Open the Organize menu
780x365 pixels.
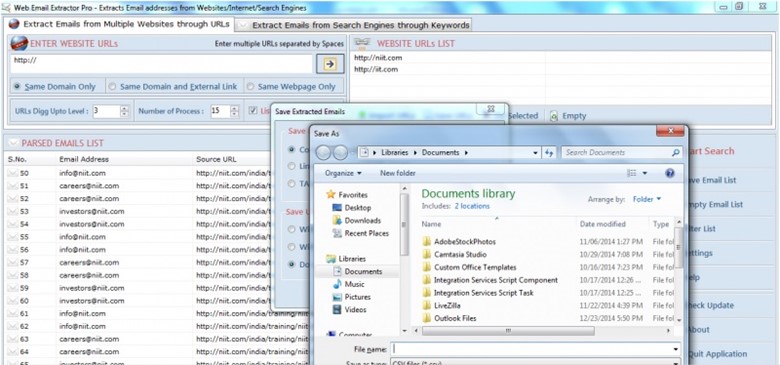pos(343,174)
